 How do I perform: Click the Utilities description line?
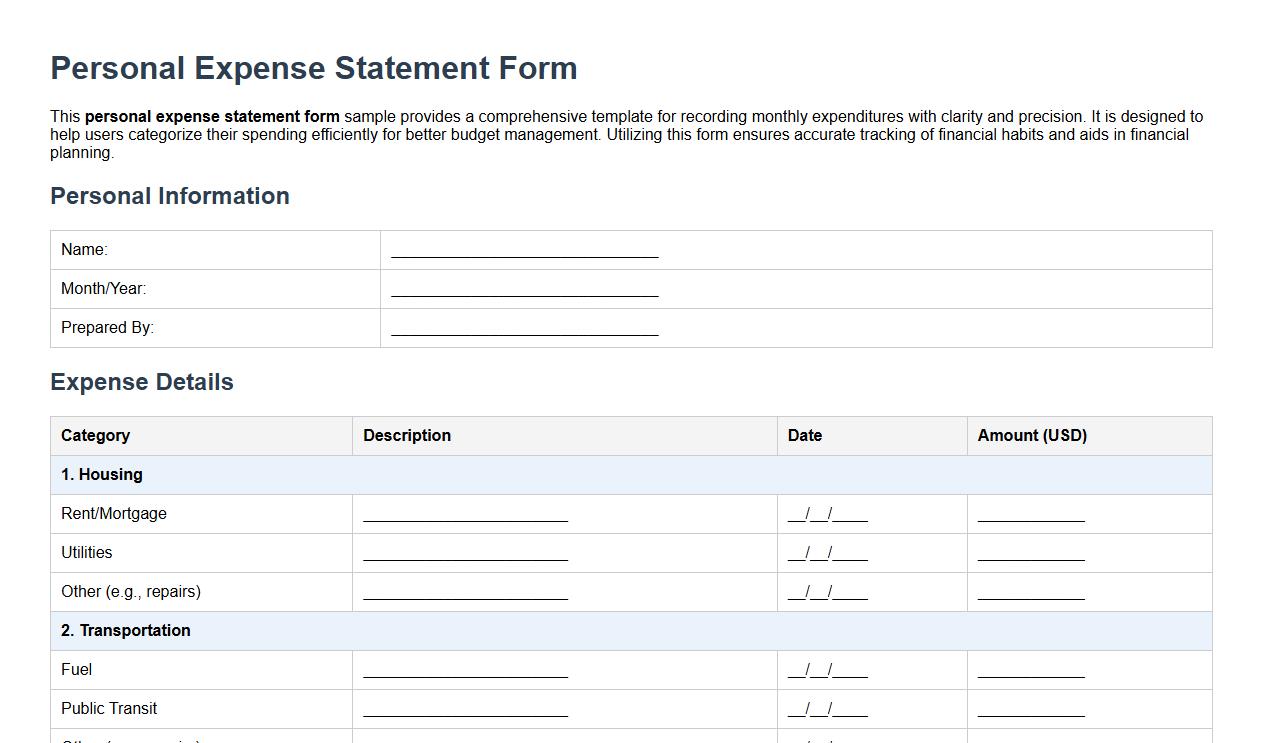pyautogui.click(x=465, y=555)
